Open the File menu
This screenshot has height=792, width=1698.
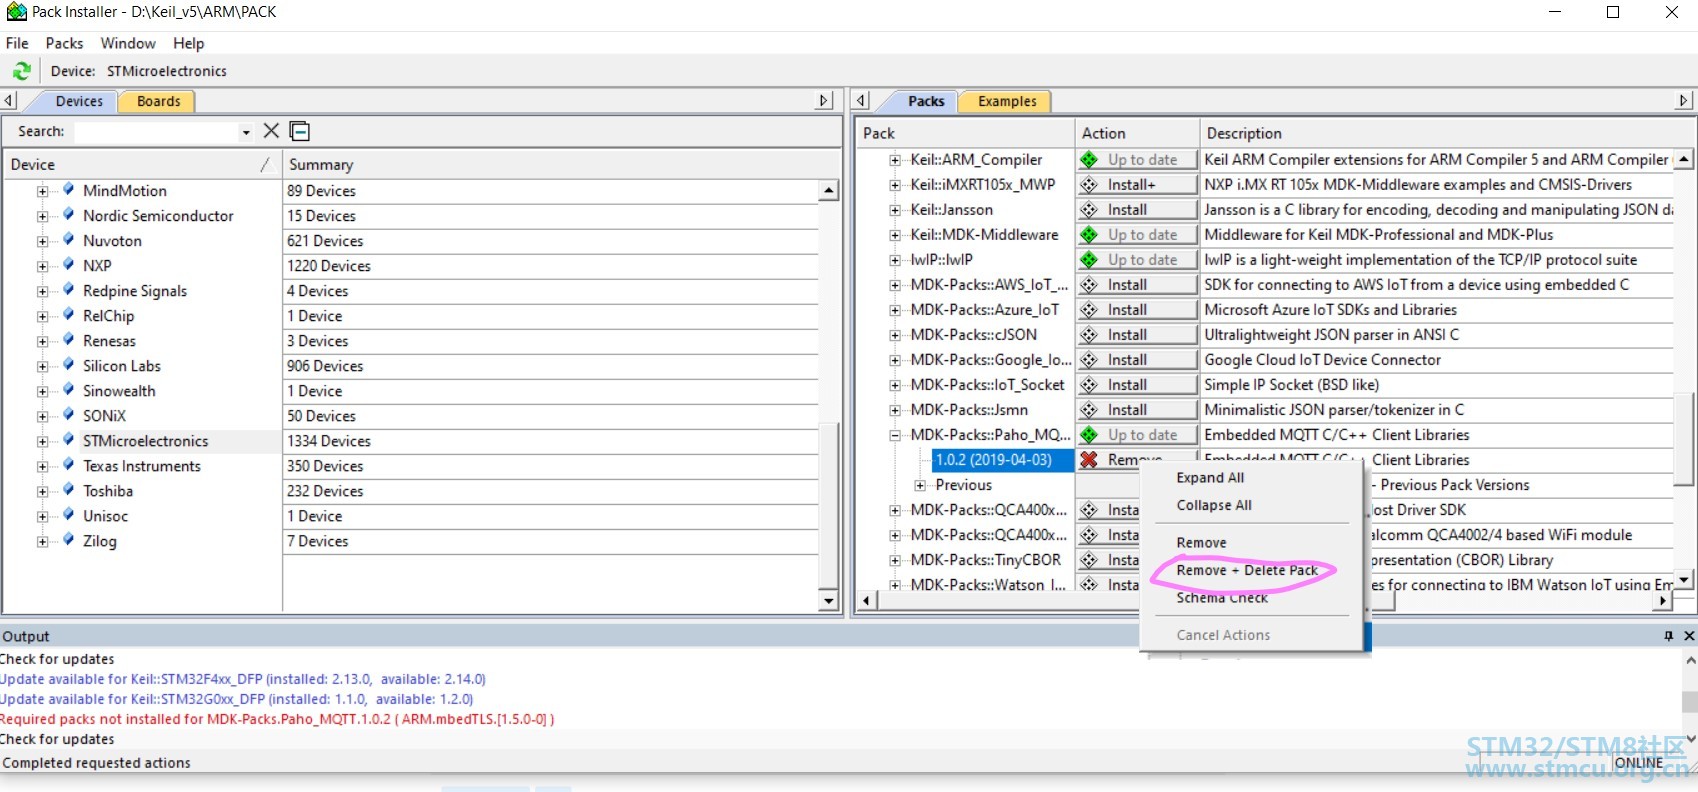tap(17, 43)
